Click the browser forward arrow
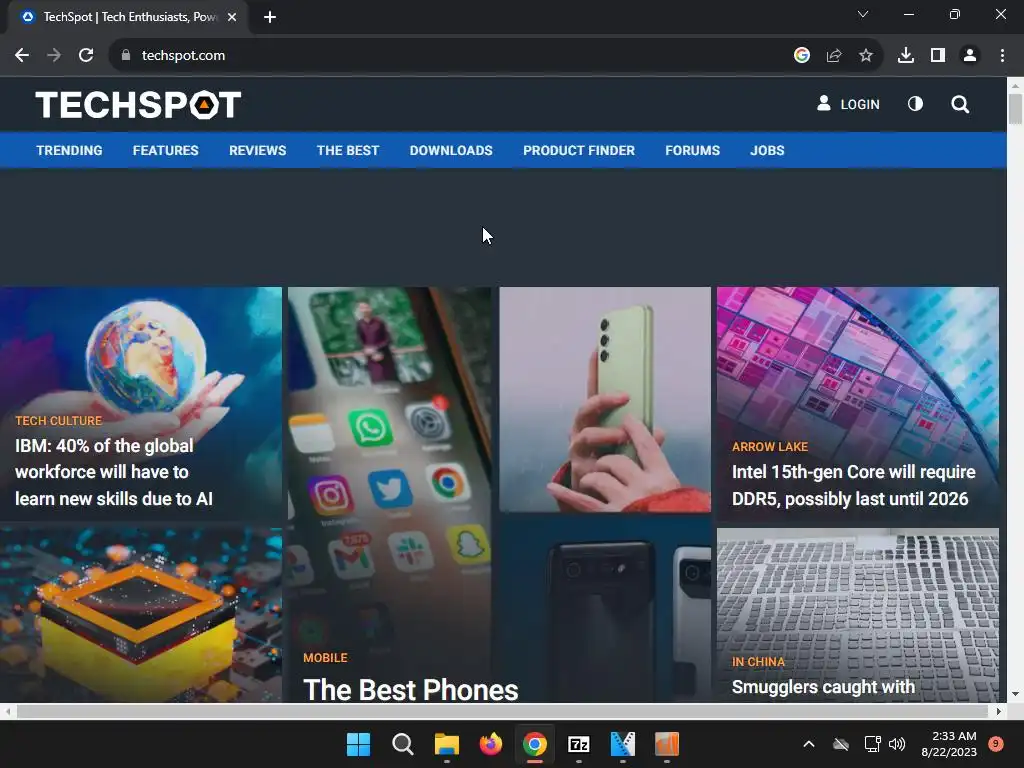Screen dimensions: 1024x768 [54, 56]
